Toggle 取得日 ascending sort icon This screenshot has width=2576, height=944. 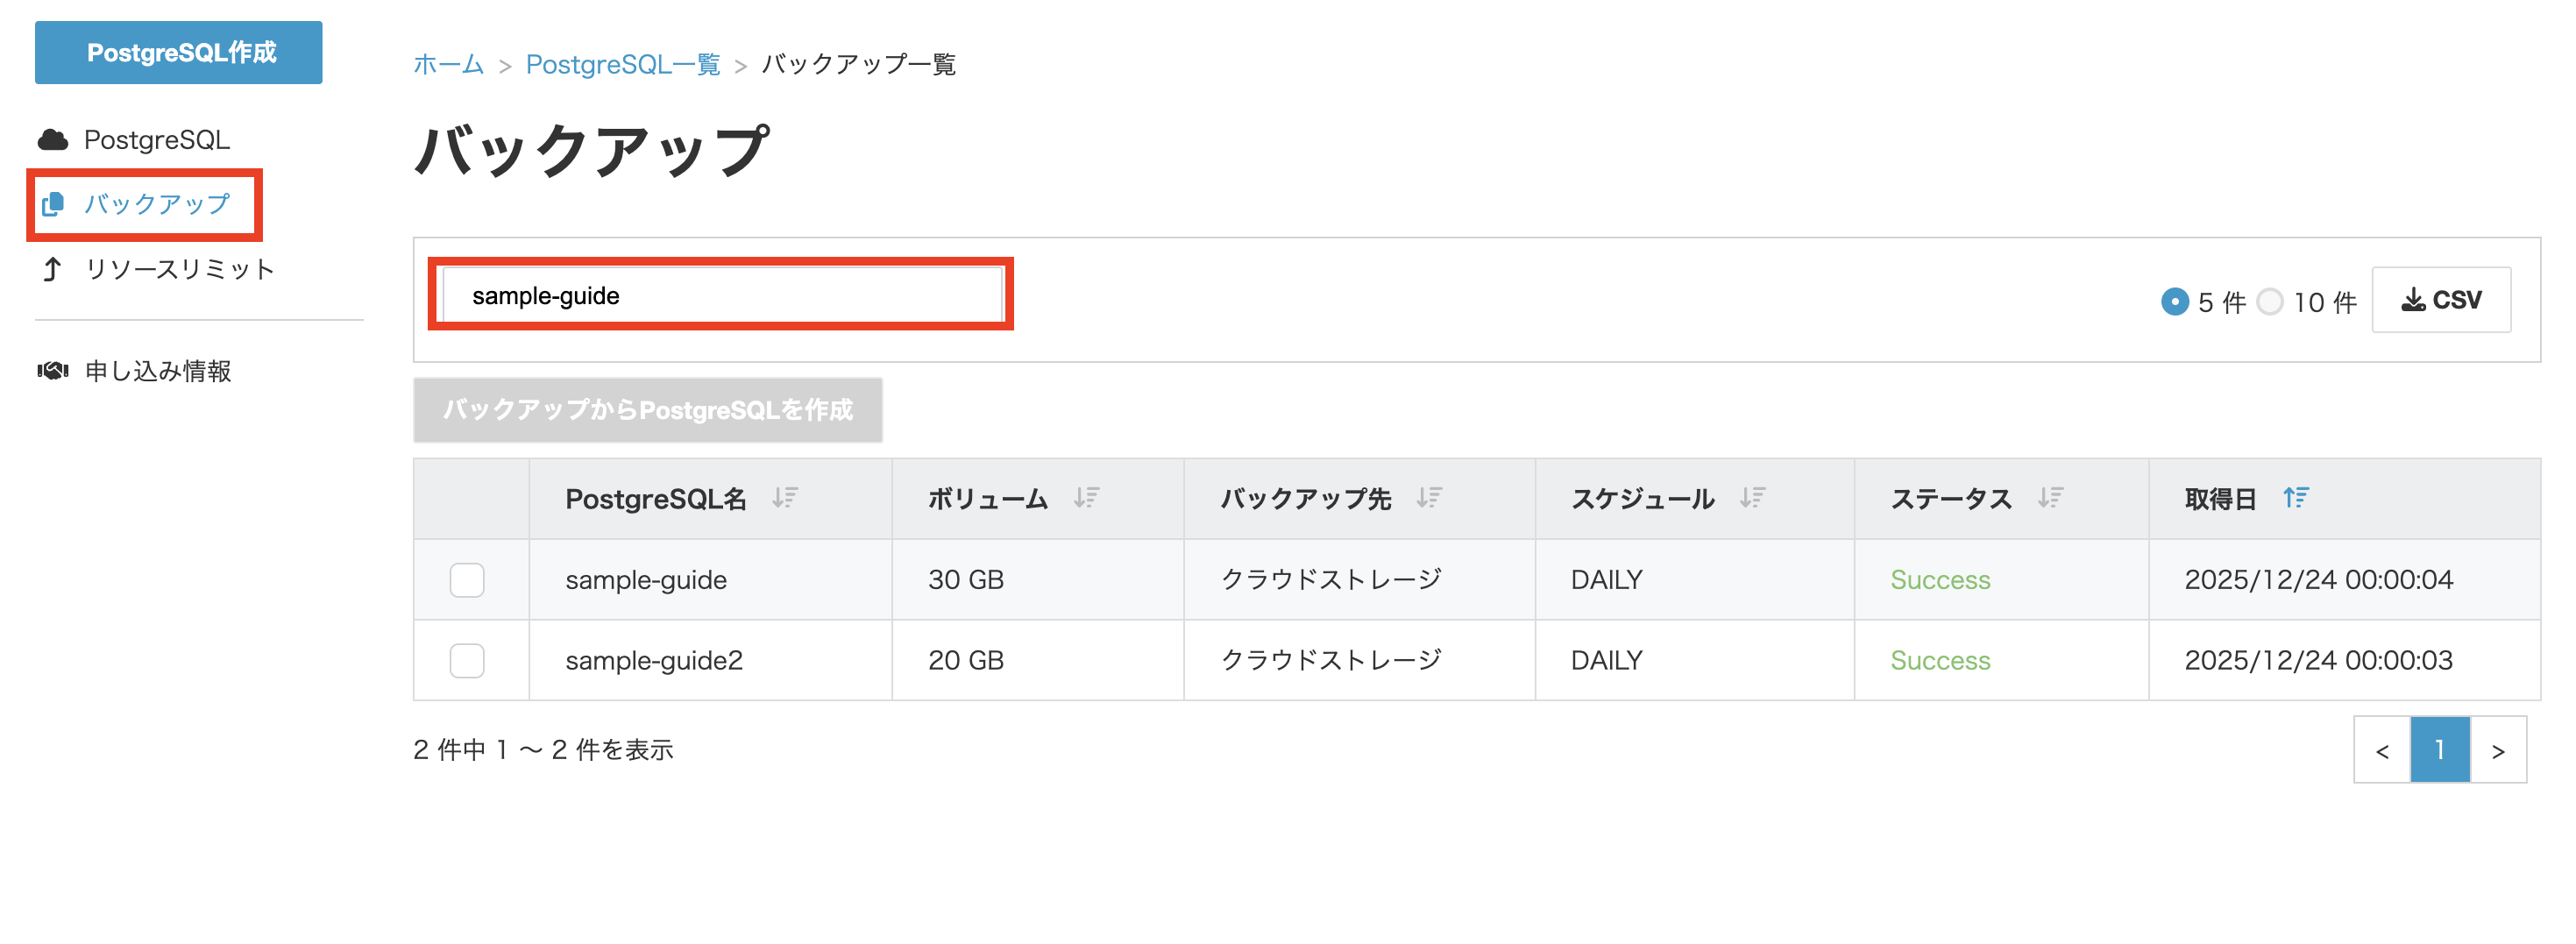(x=2296, y=498)
